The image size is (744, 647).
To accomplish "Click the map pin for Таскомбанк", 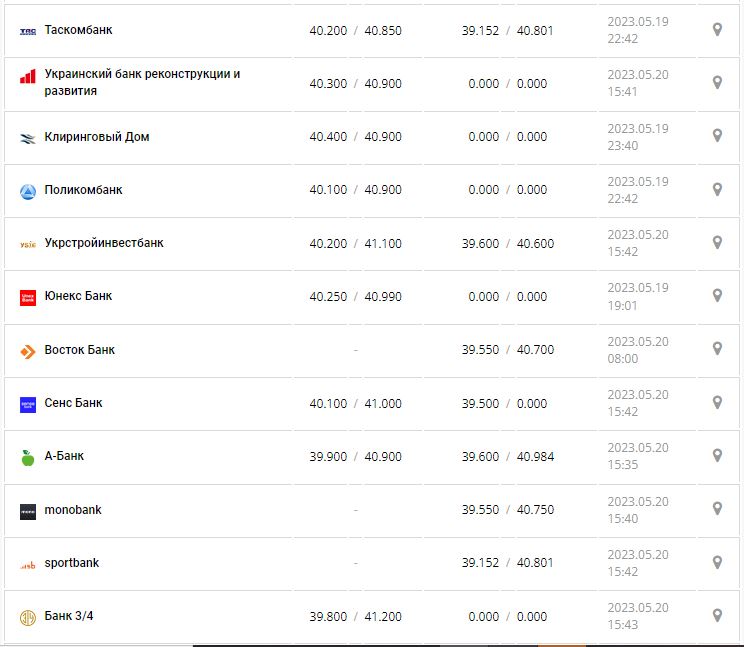I will click(717, 30).
